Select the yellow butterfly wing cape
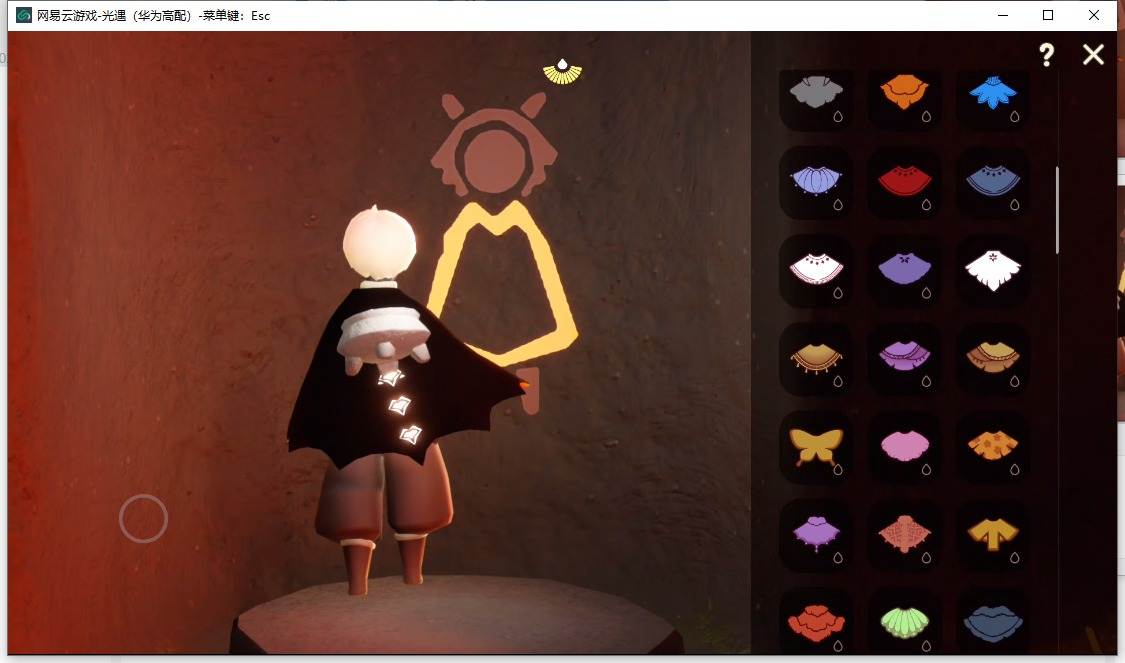This screenshot has width=1125, height=663. coord(816,447)
